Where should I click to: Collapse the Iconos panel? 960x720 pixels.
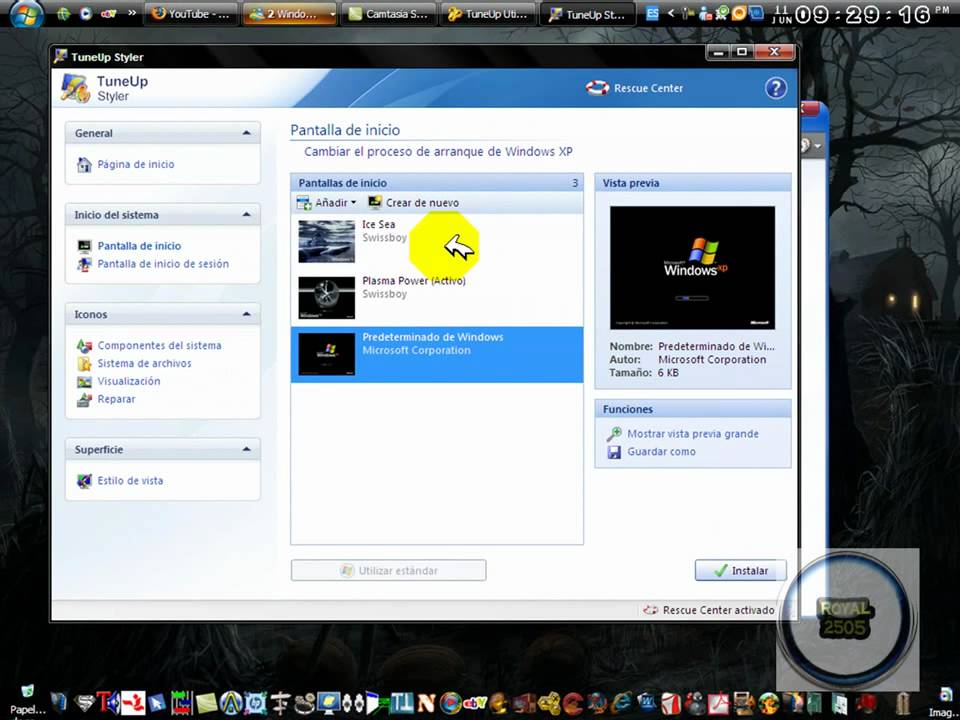pos(246,314)
